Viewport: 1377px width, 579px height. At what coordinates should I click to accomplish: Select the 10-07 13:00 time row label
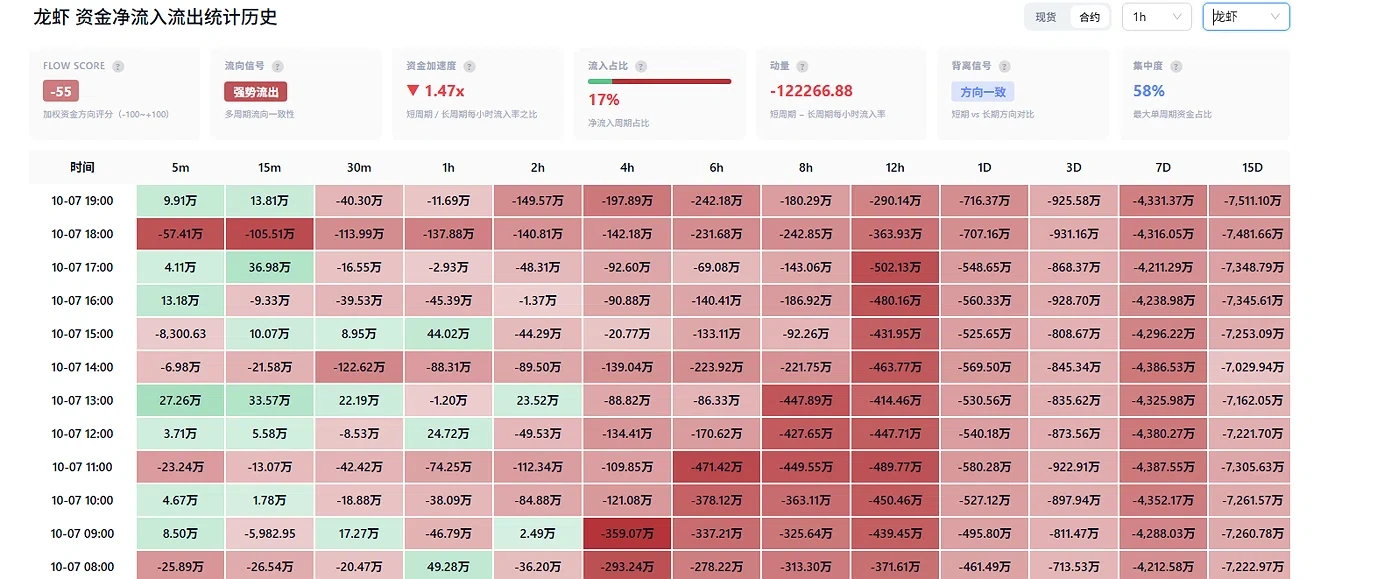pyautogui.click(x=83, y=401)
